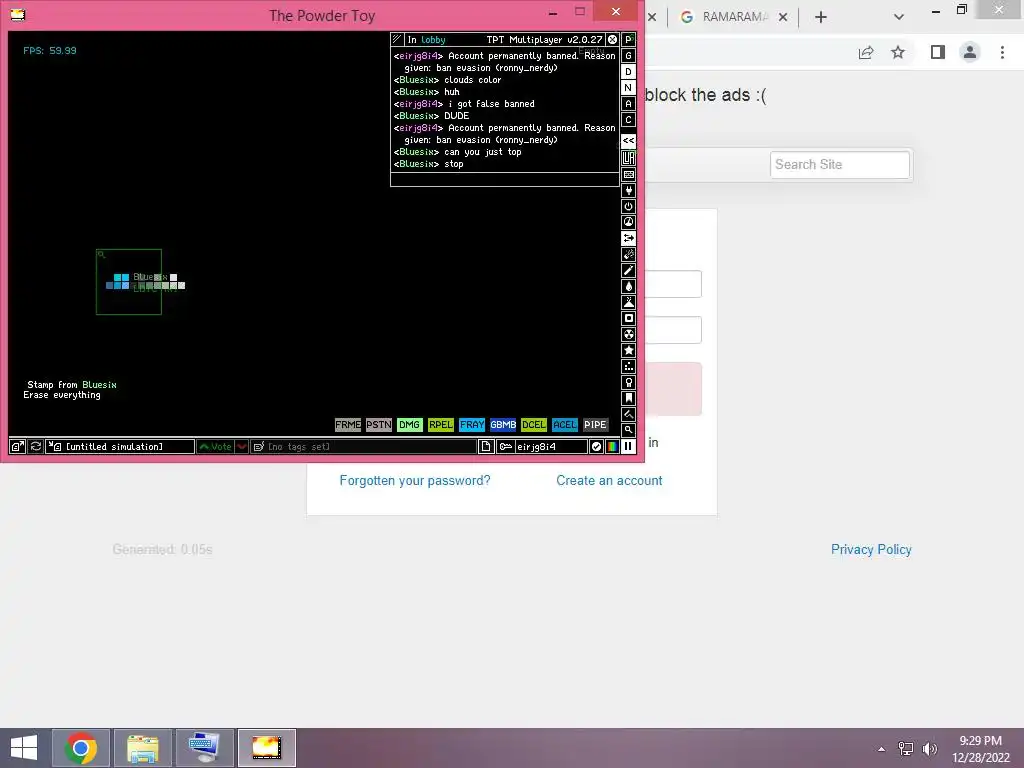Select the ACEL element
This screenshot has width=1024, height=768.
click(x=565, y=424)
